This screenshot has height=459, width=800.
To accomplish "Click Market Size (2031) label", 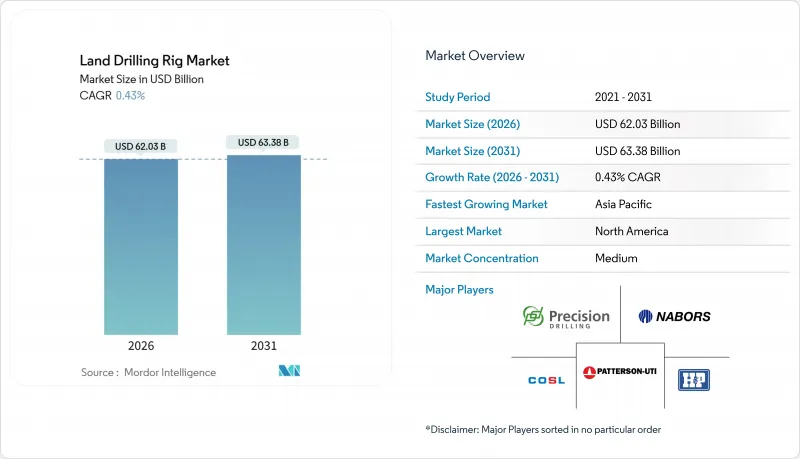I will coord(472,151).
